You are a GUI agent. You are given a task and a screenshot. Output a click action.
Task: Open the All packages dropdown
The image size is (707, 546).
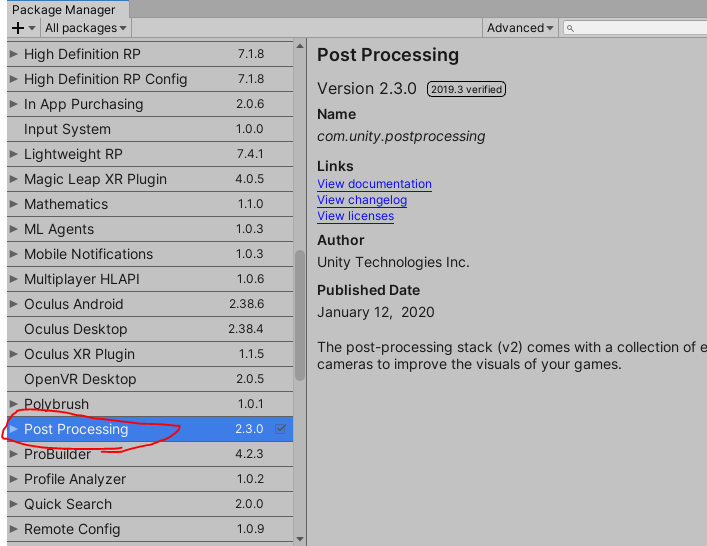86,28
